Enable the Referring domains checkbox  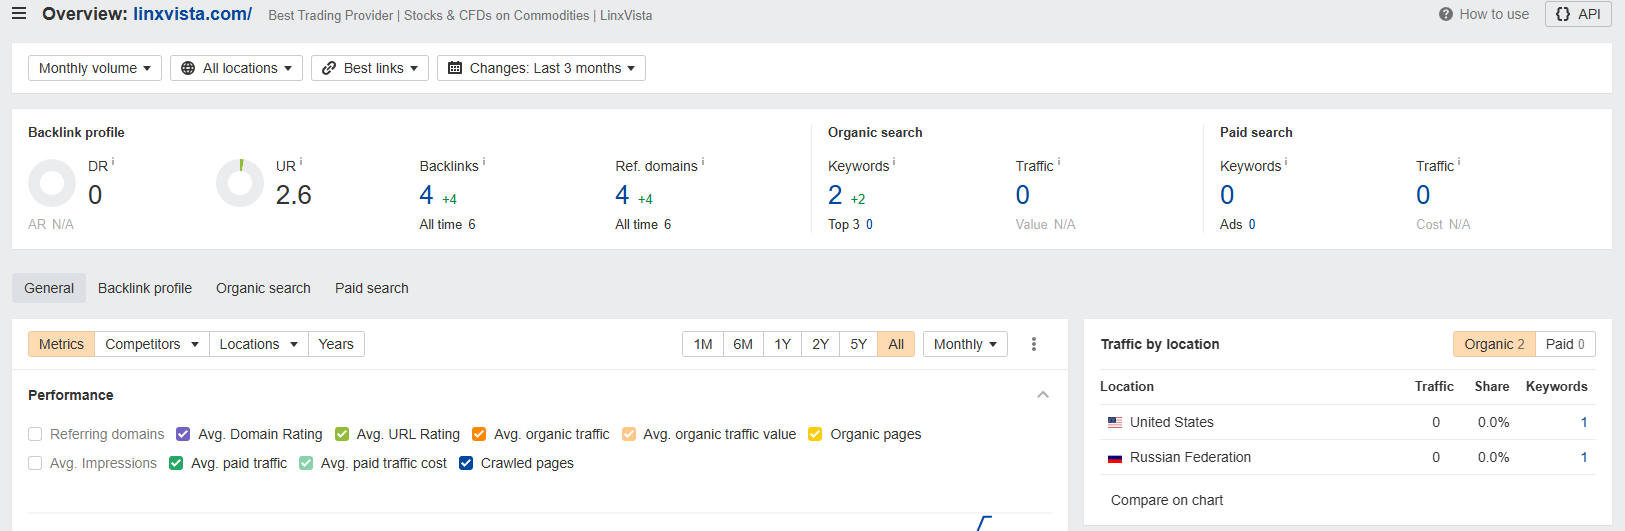click(x=35, y=434)
